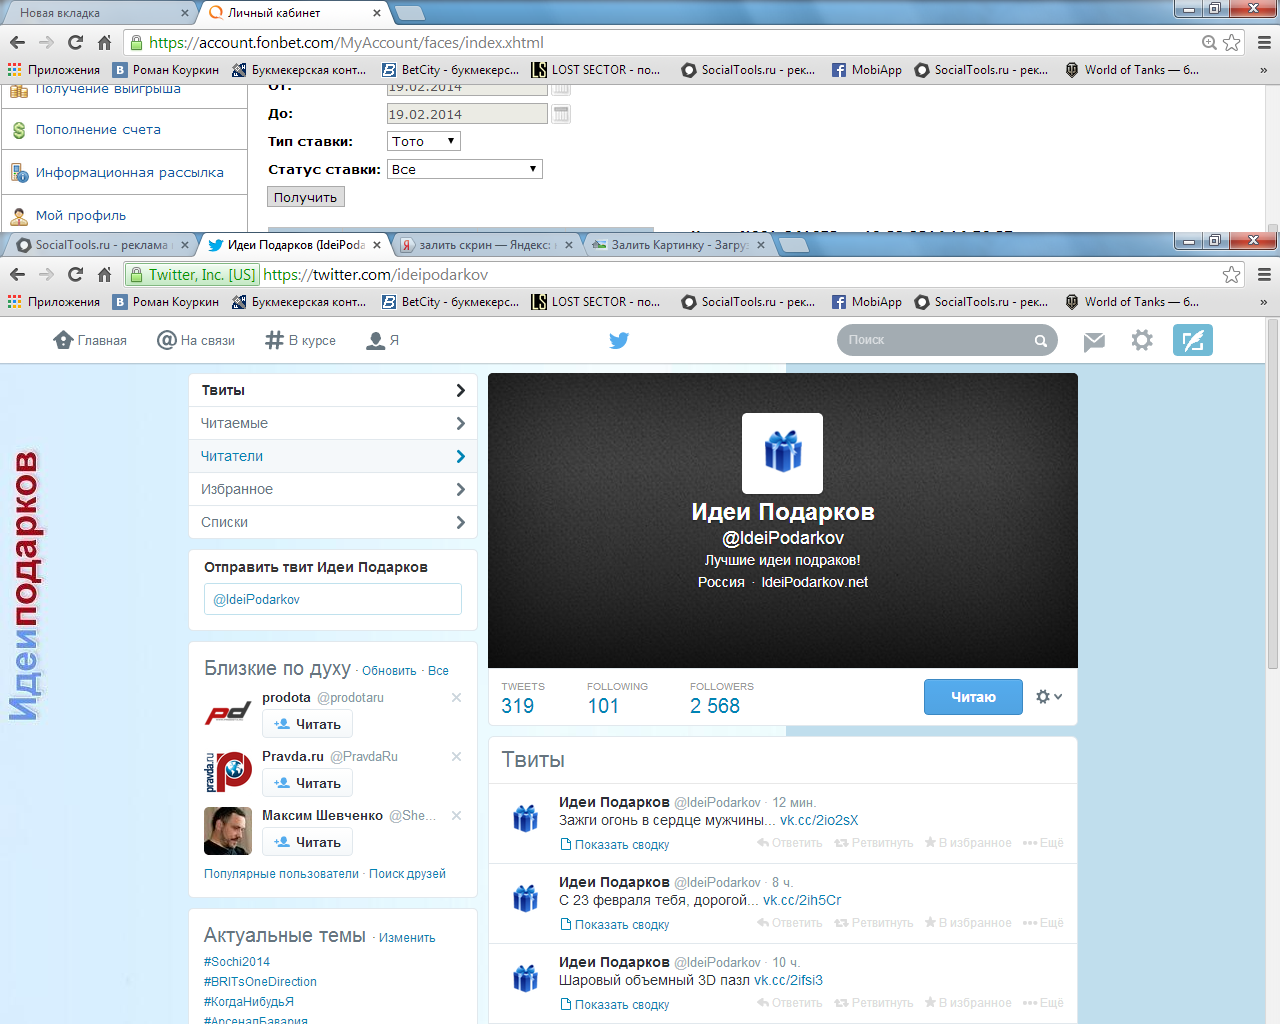The width and height of the screenshot is (1280, 1024).
Task: Click Pravda.ru avatar logo
Action: click(x=228, y=772)
